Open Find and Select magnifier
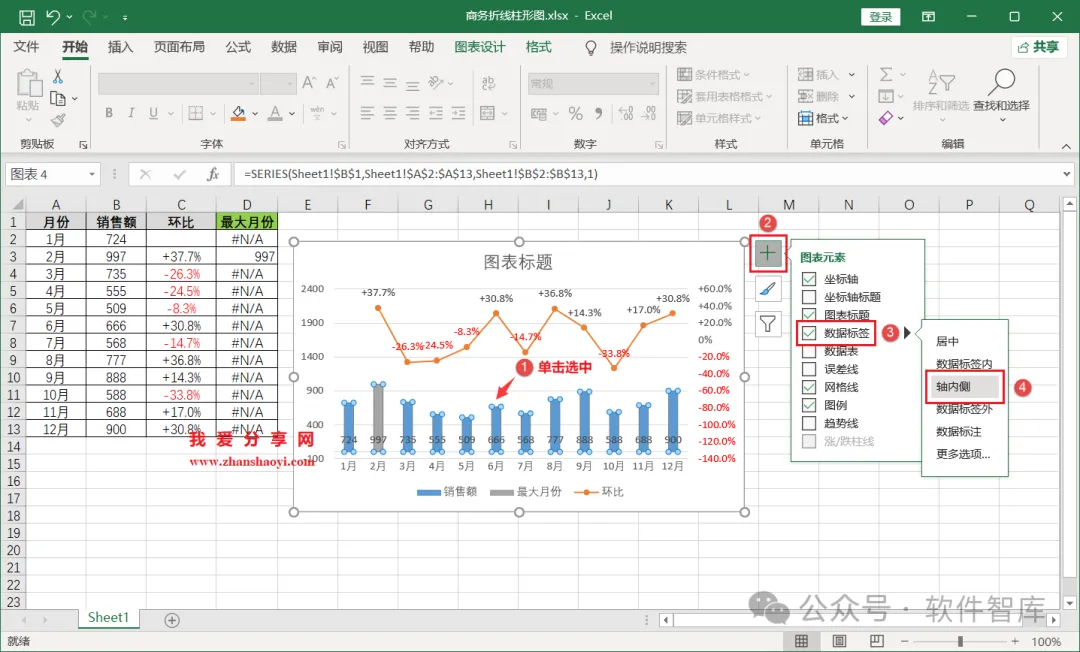The height and width of the screenshot is (652, 1080). tap(1001, 92)
